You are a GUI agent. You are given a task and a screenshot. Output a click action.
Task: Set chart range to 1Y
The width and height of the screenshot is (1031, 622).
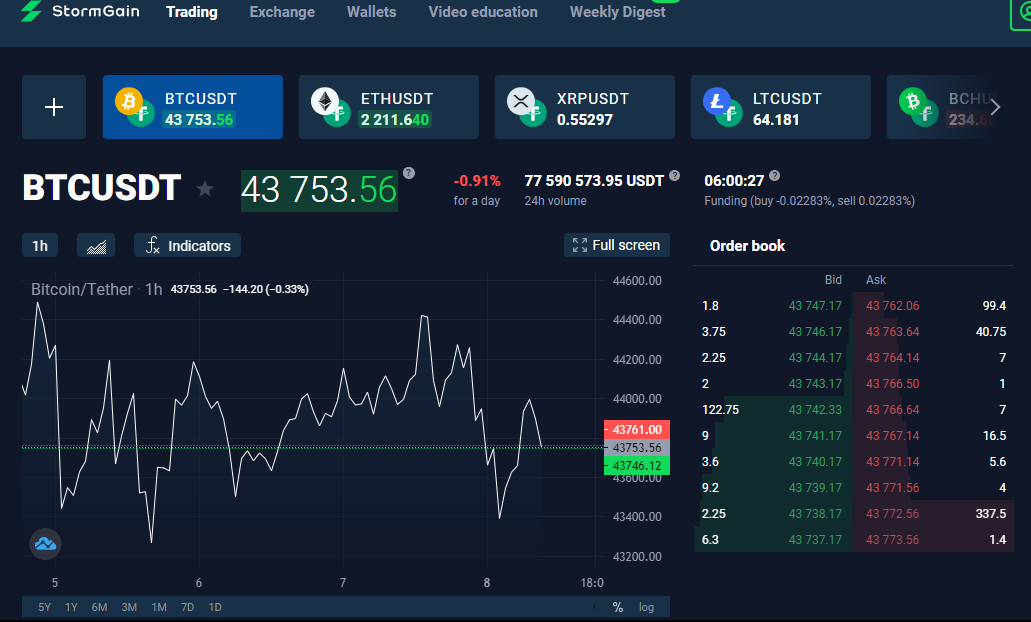[71, 607]
